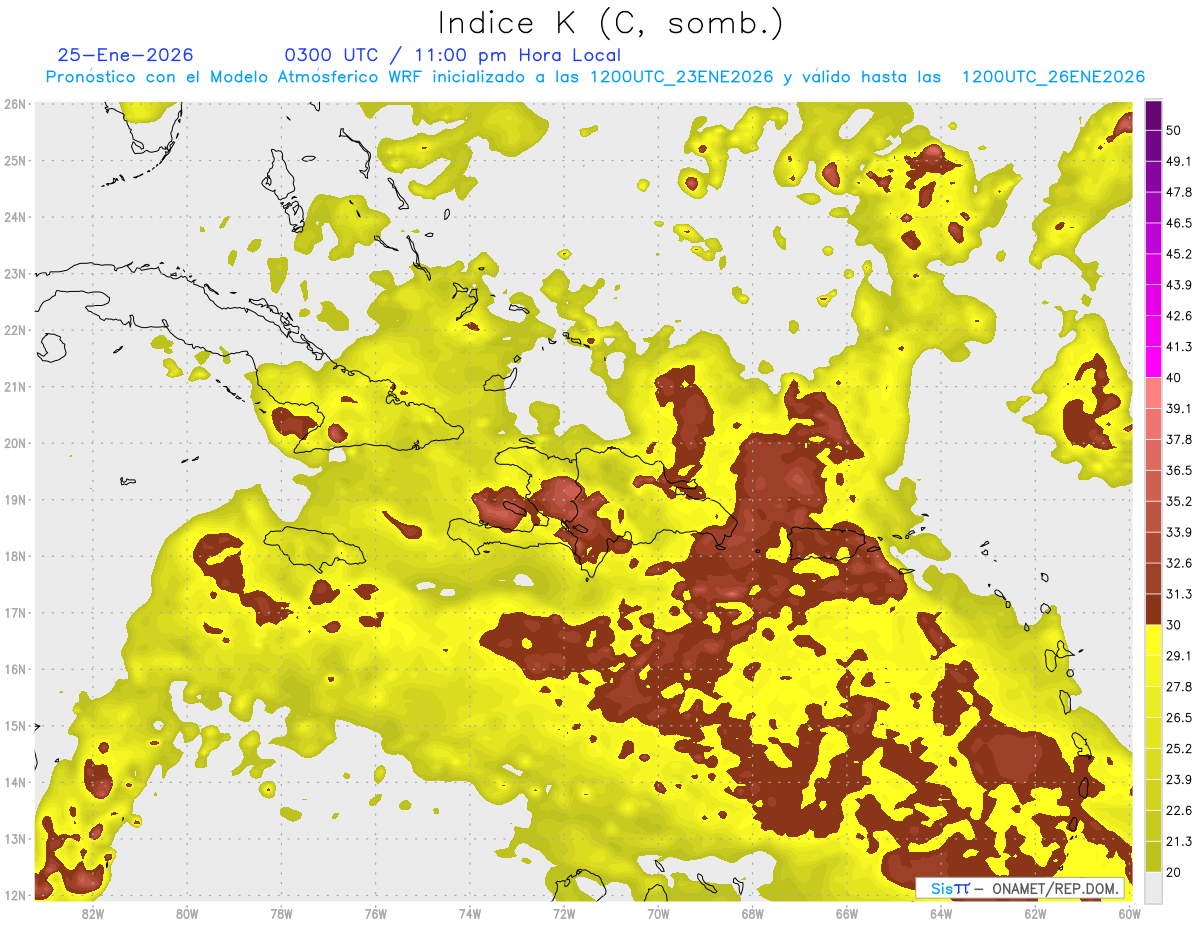Click the colorbar value '47.8'
Viewport: 1200px width, 927px height.
point(1178,192)
